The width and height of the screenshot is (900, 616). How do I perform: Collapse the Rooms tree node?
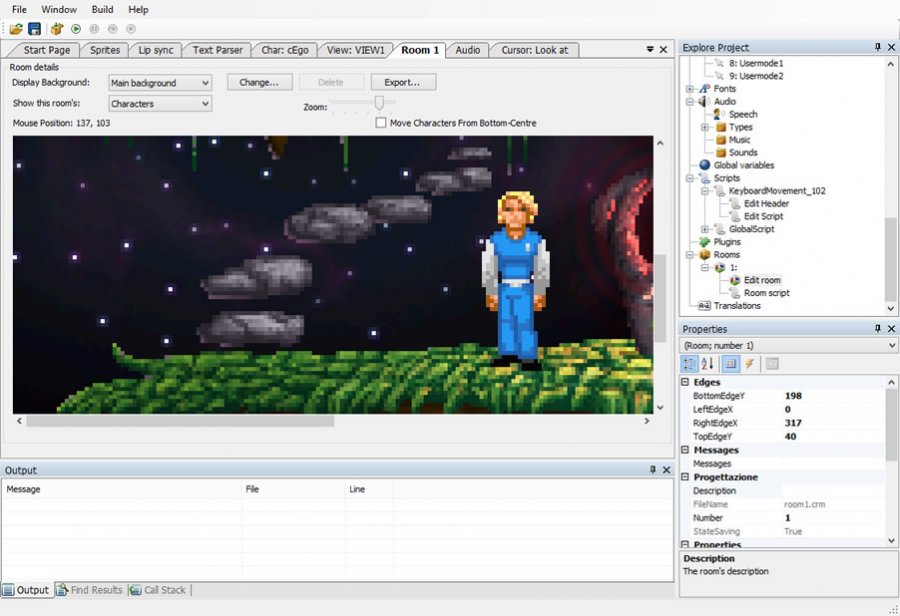[x=689, y=254]
